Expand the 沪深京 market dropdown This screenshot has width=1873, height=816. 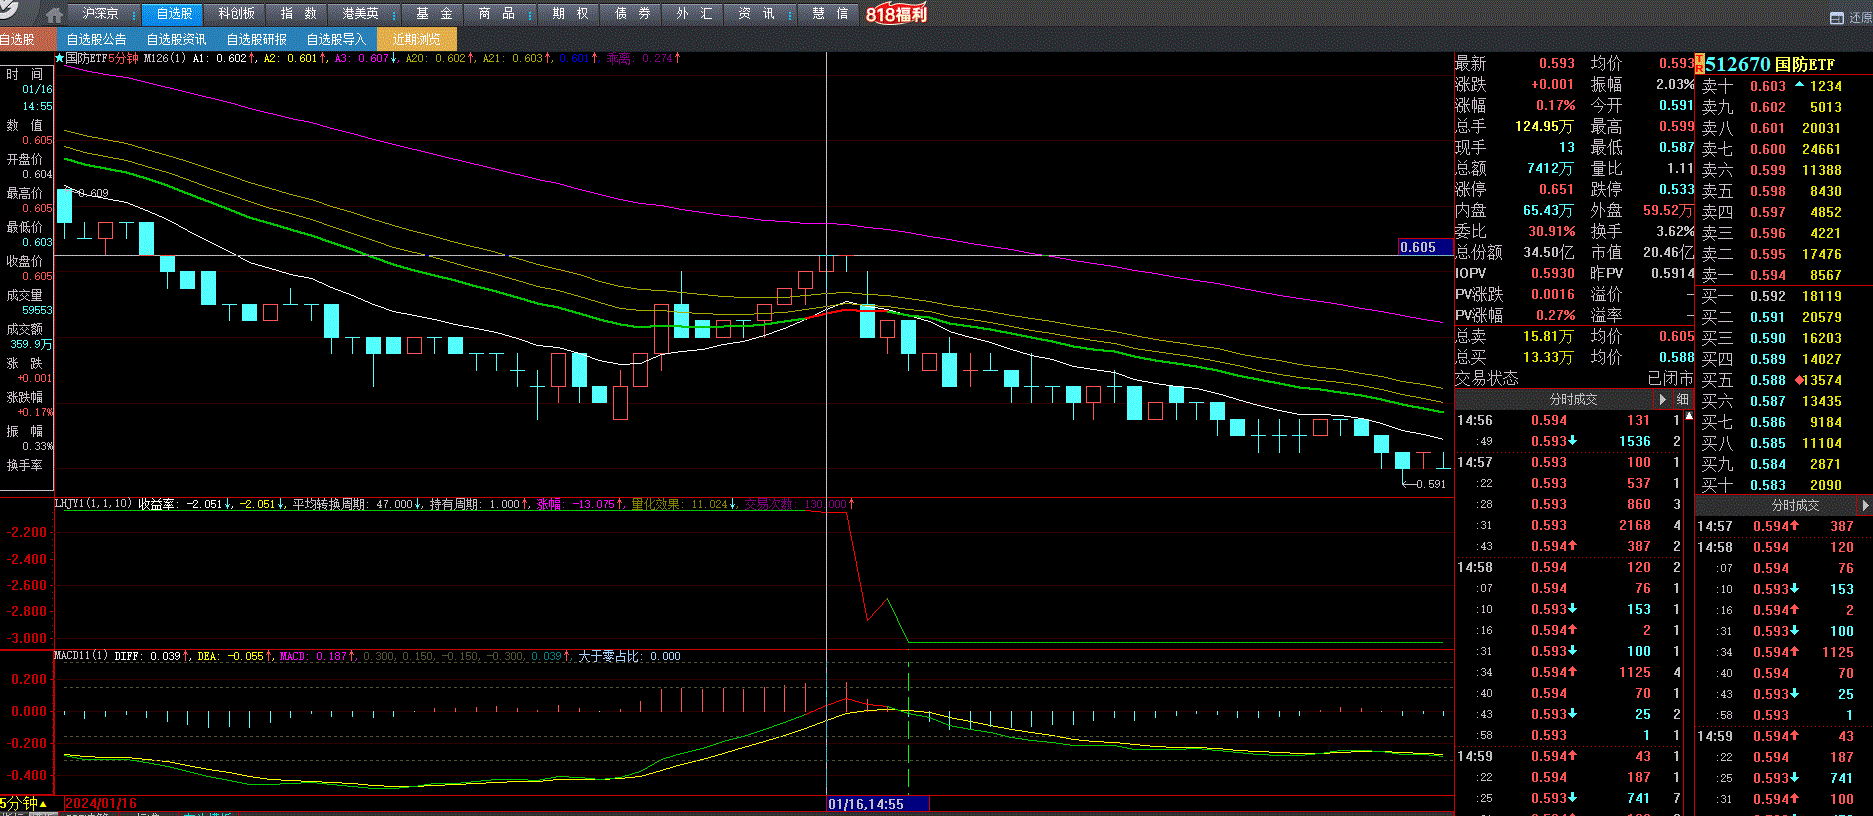pyautogui.click(x=134, y=14)
